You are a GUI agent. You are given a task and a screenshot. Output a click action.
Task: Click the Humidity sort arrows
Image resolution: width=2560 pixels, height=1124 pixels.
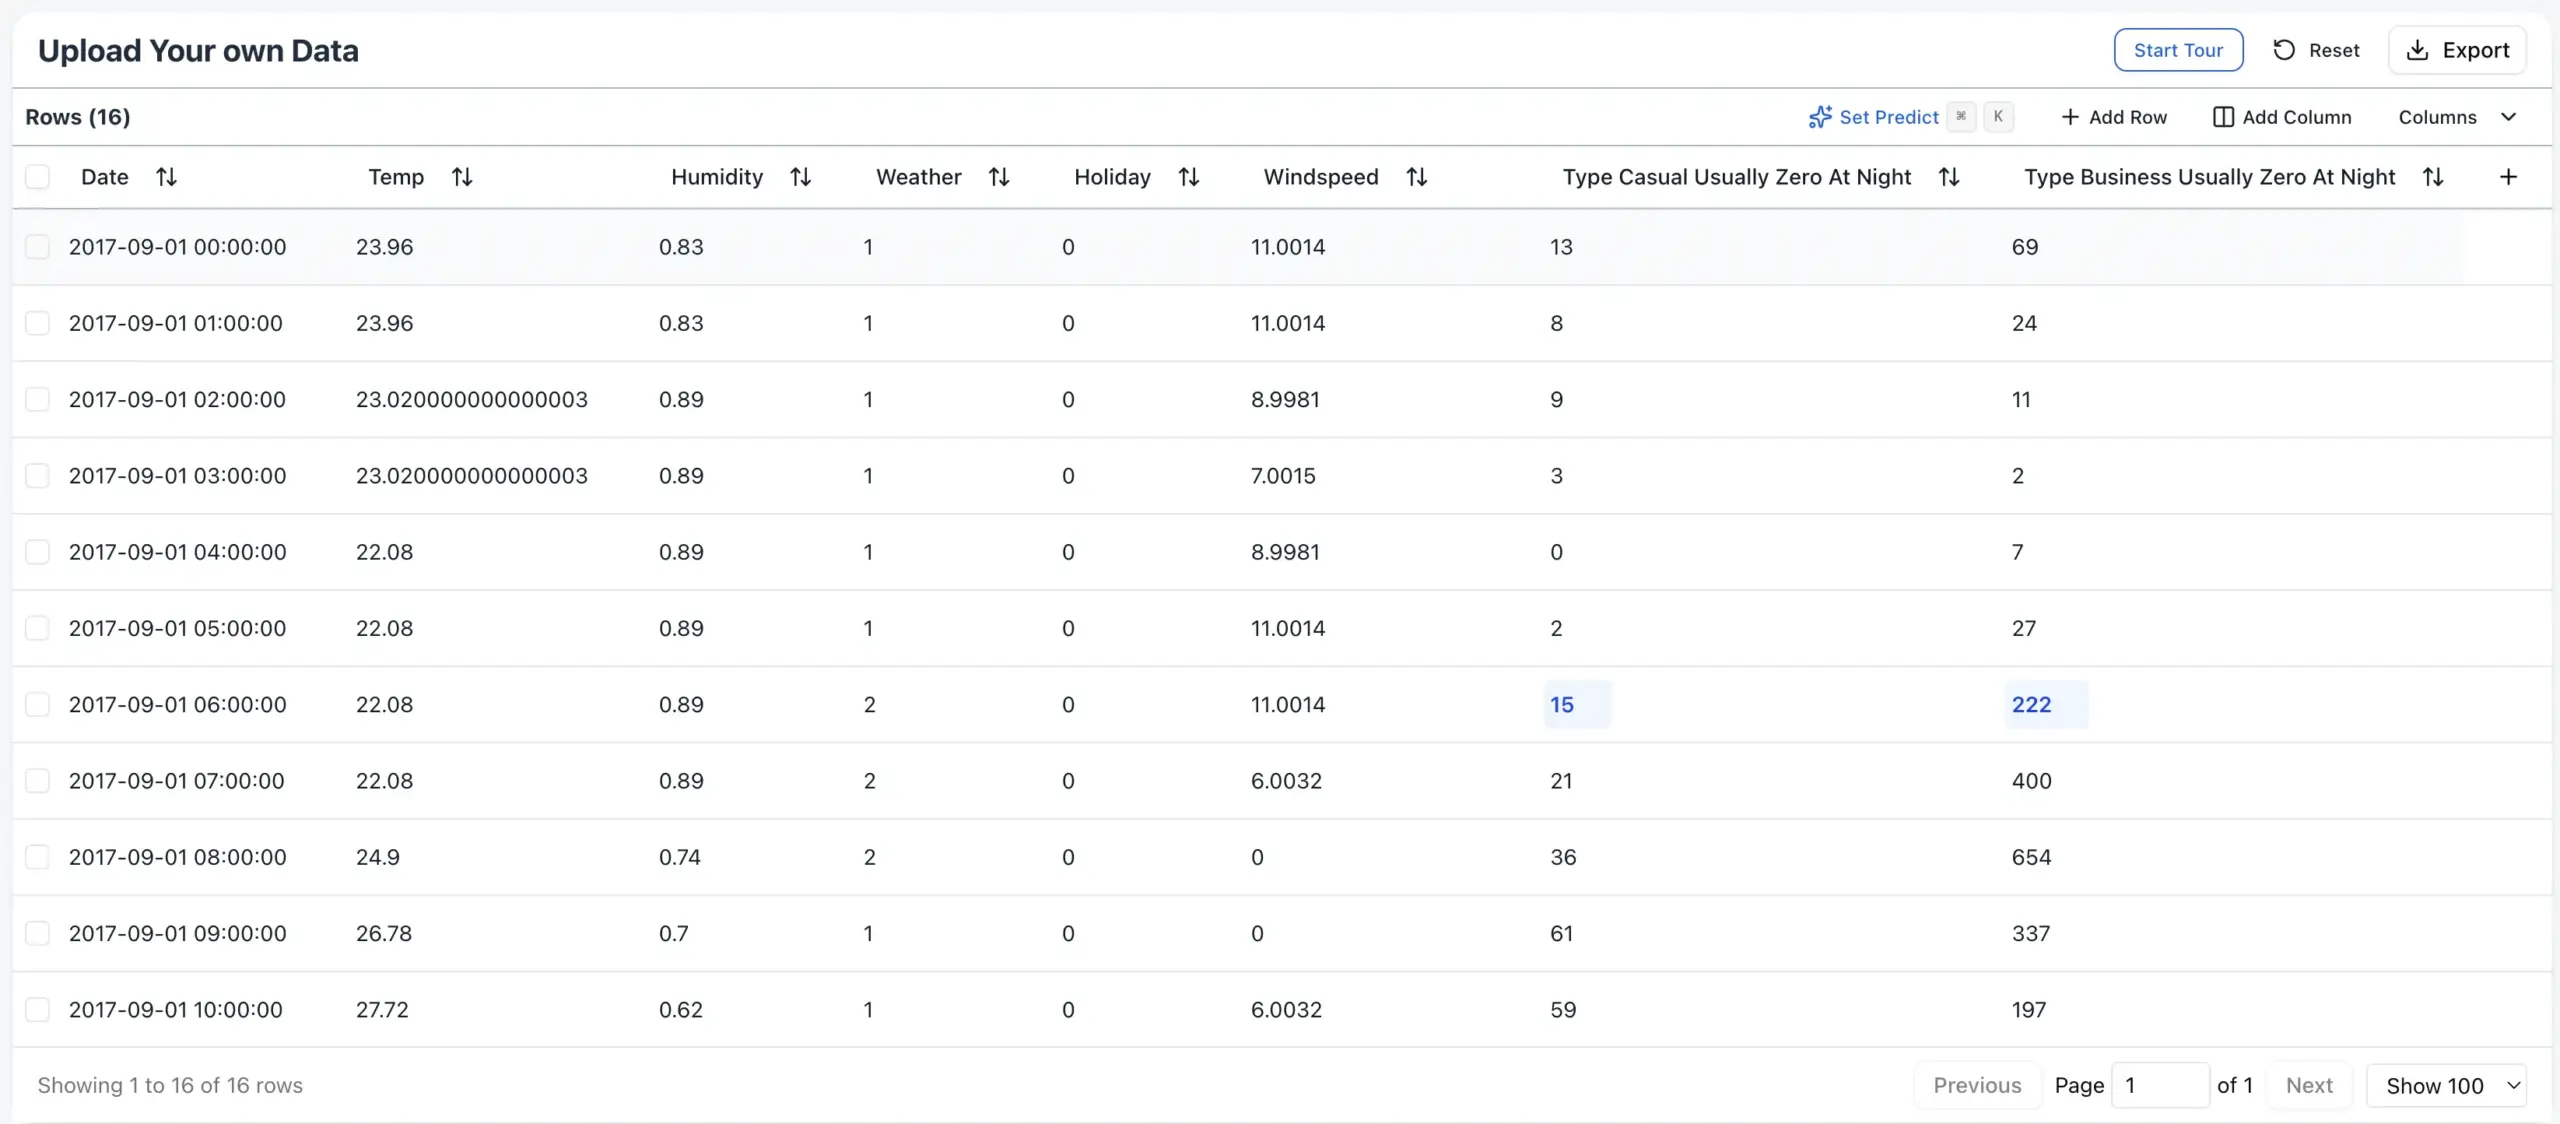coord(800,177)
